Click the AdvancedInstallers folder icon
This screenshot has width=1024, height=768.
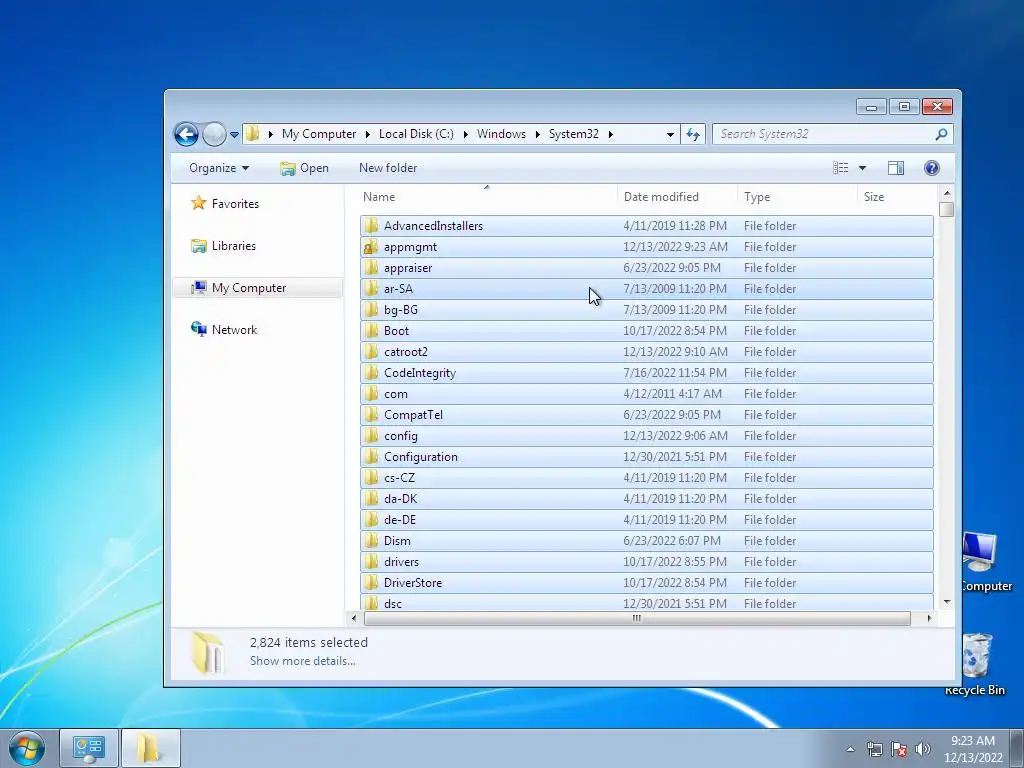click(x=371, y=226)
